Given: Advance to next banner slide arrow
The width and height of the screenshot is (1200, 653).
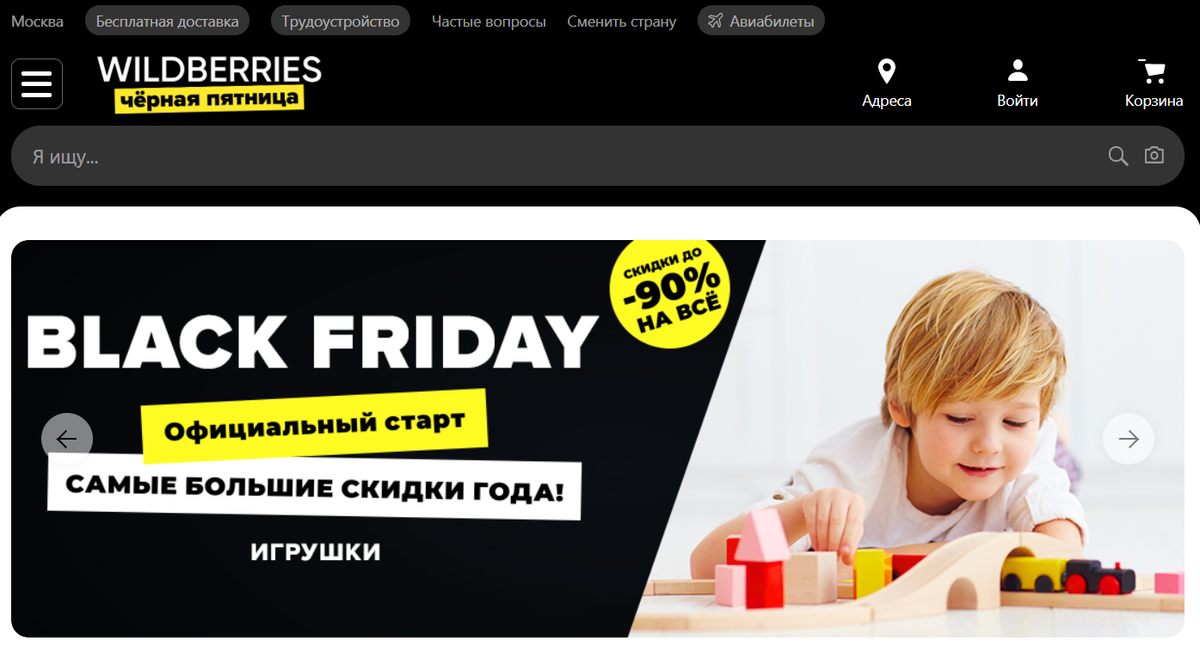Looking at the screenshot, I should coord(1128,439).
